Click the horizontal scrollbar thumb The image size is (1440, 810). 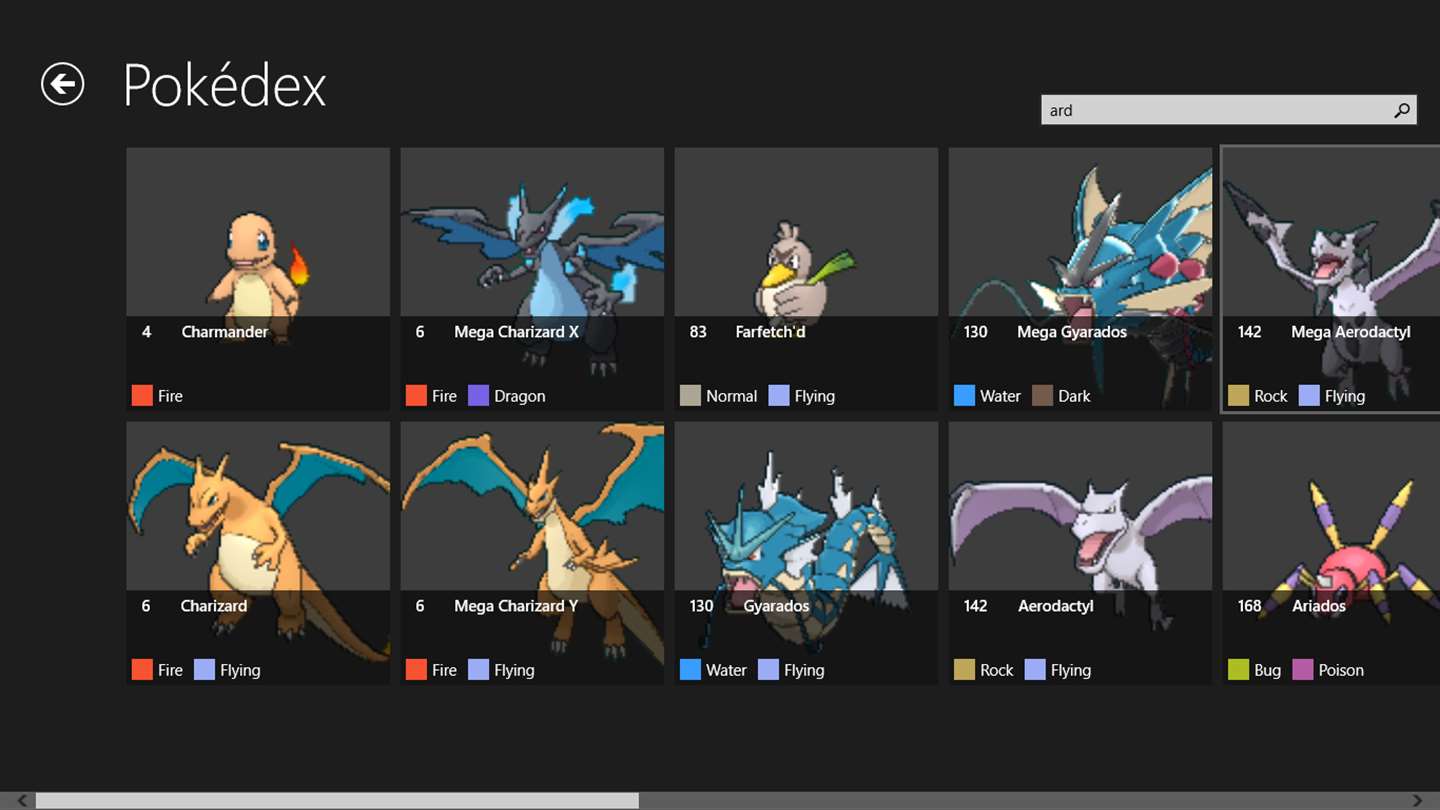[x=337, y=801]
